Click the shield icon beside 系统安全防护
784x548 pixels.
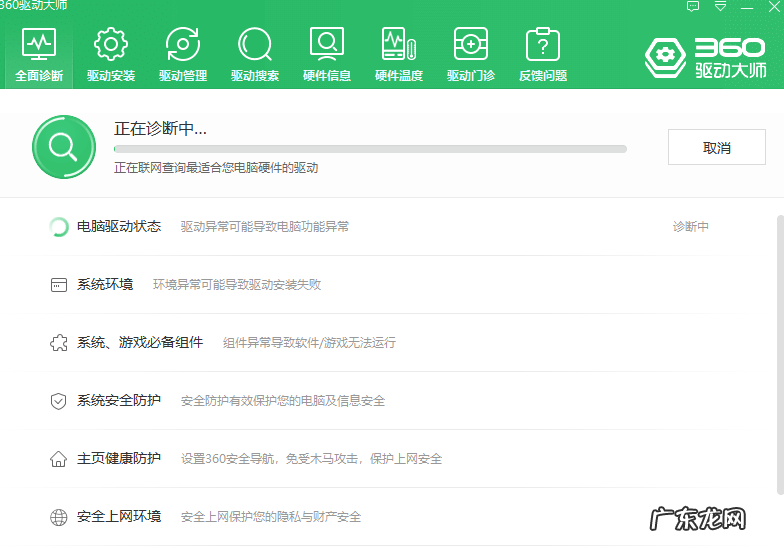click(x=58, y=400)
